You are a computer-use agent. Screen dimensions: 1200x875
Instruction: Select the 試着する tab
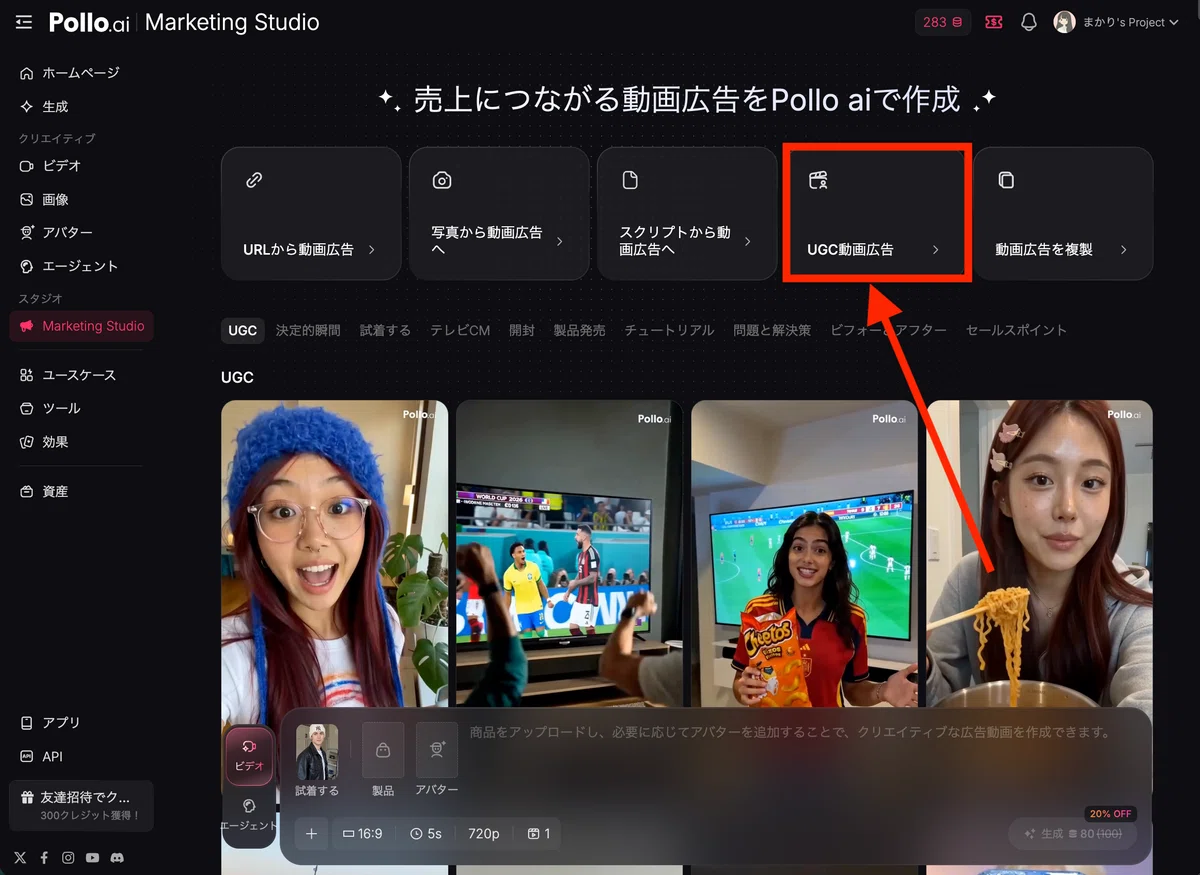point(385,330)
